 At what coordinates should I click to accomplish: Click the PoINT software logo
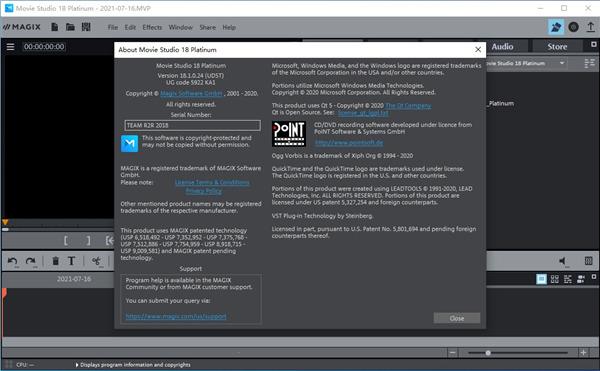pyautogui.click(x=289, y=134)
